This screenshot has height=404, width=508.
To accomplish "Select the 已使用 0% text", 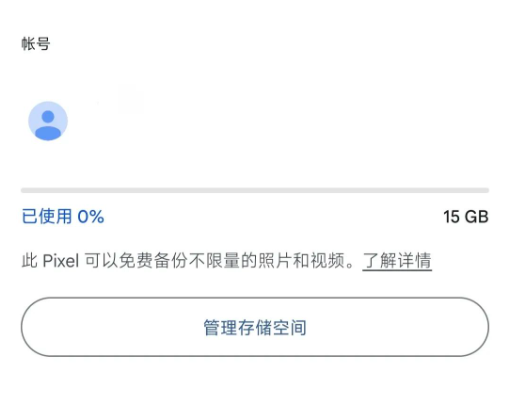I will 63,216.
